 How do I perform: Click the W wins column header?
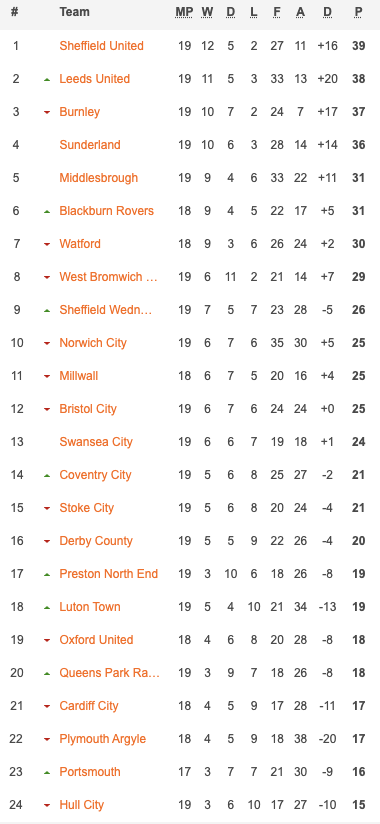point(208,12)
